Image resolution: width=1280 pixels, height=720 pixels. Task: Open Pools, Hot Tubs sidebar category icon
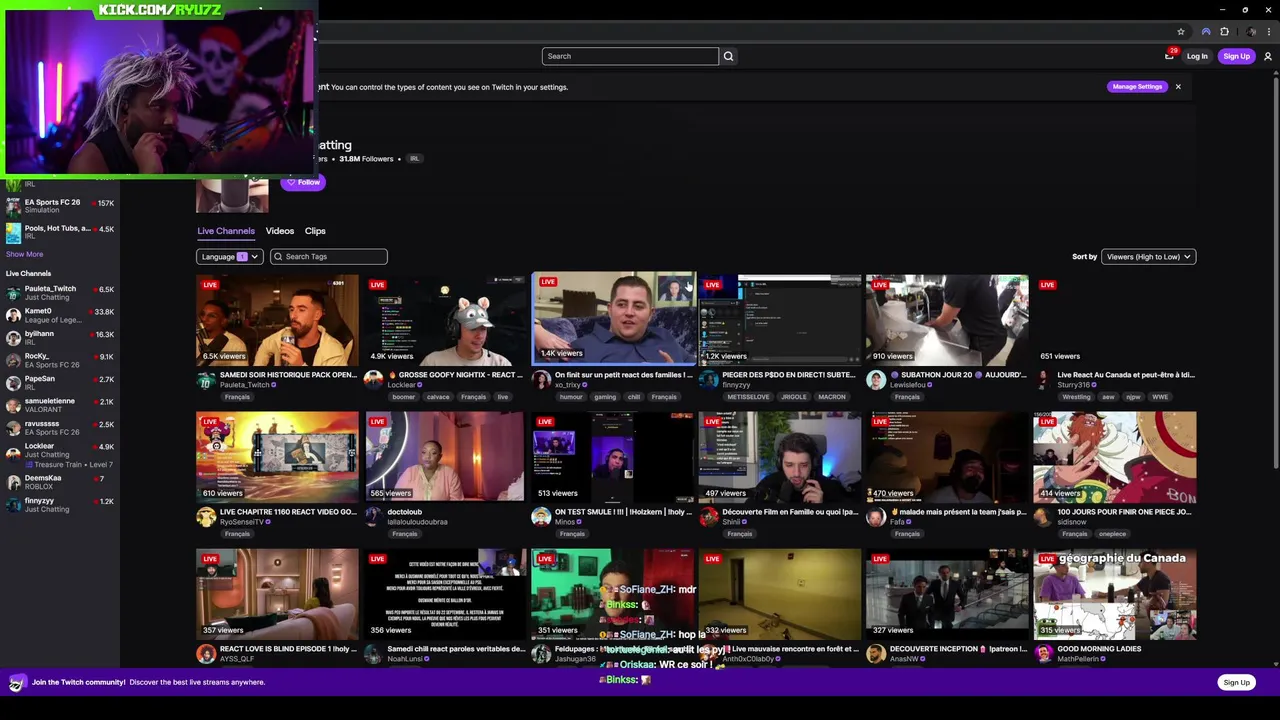[13, 233]
